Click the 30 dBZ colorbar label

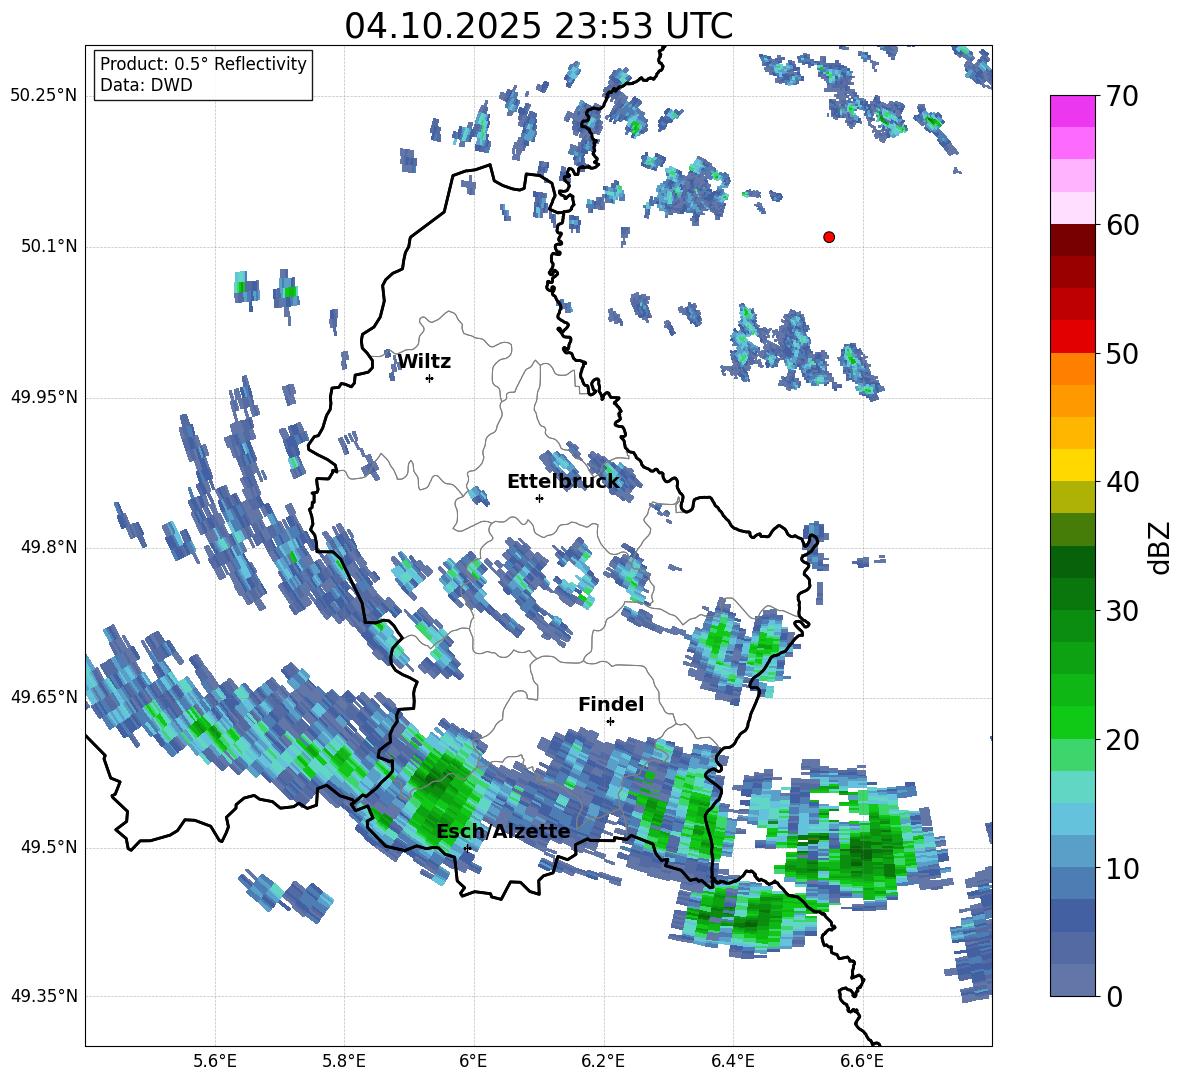[1122, 611]
